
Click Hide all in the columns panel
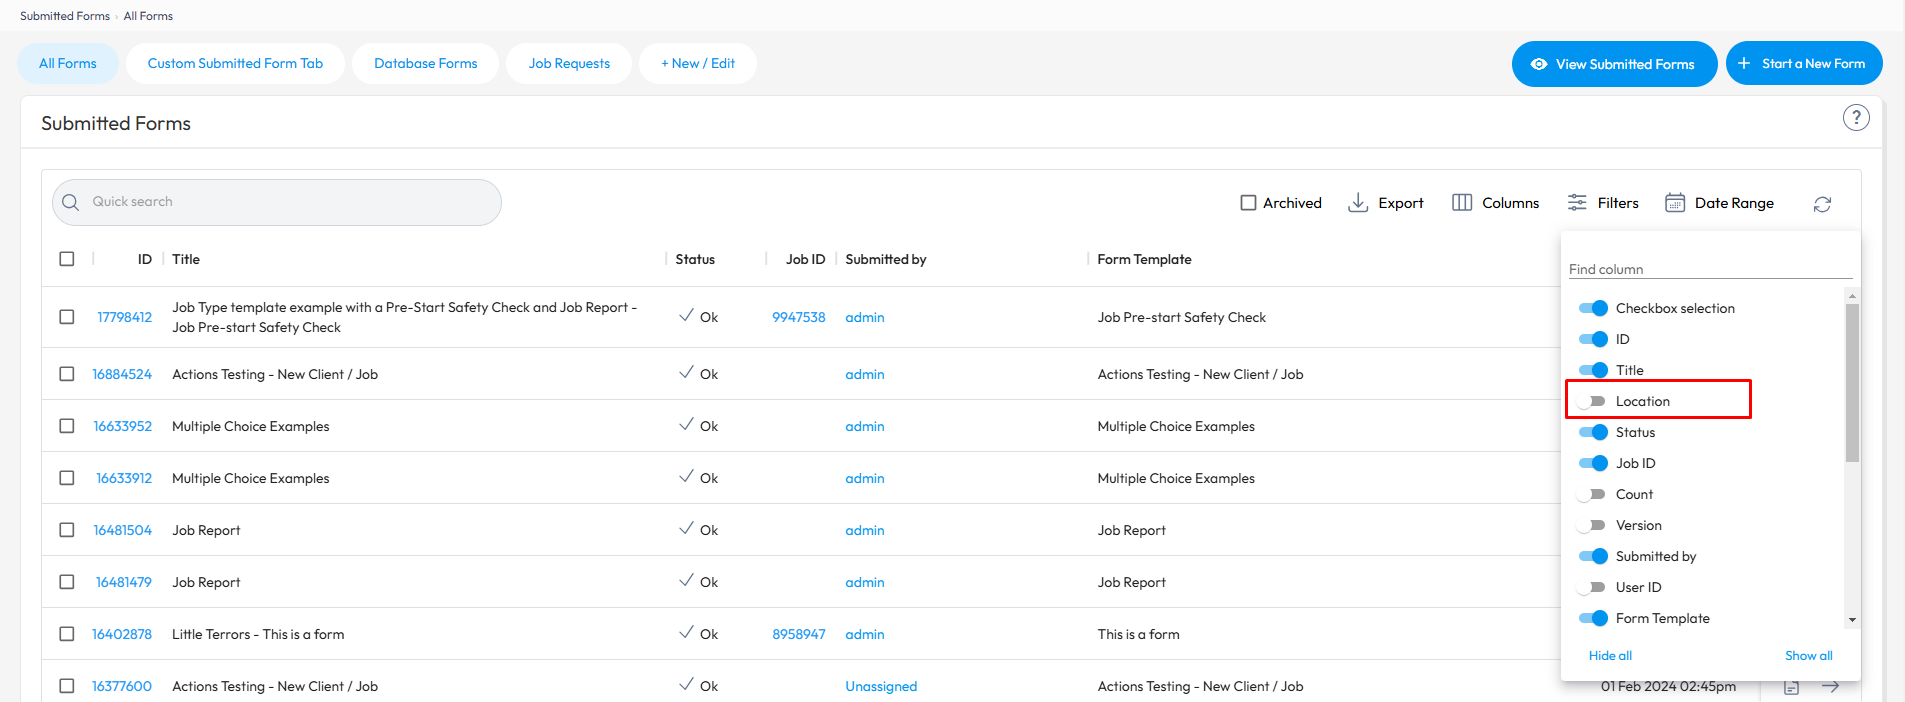(1610, 655)
